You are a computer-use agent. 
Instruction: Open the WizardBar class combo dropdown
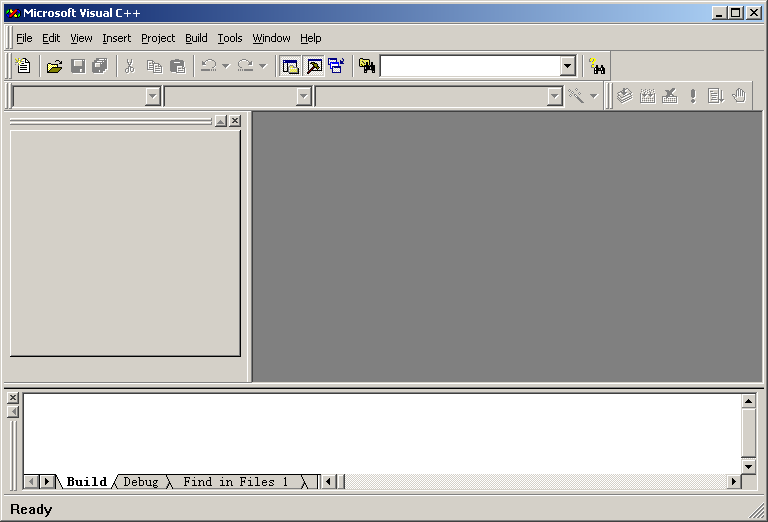click(x=153, y=96)
